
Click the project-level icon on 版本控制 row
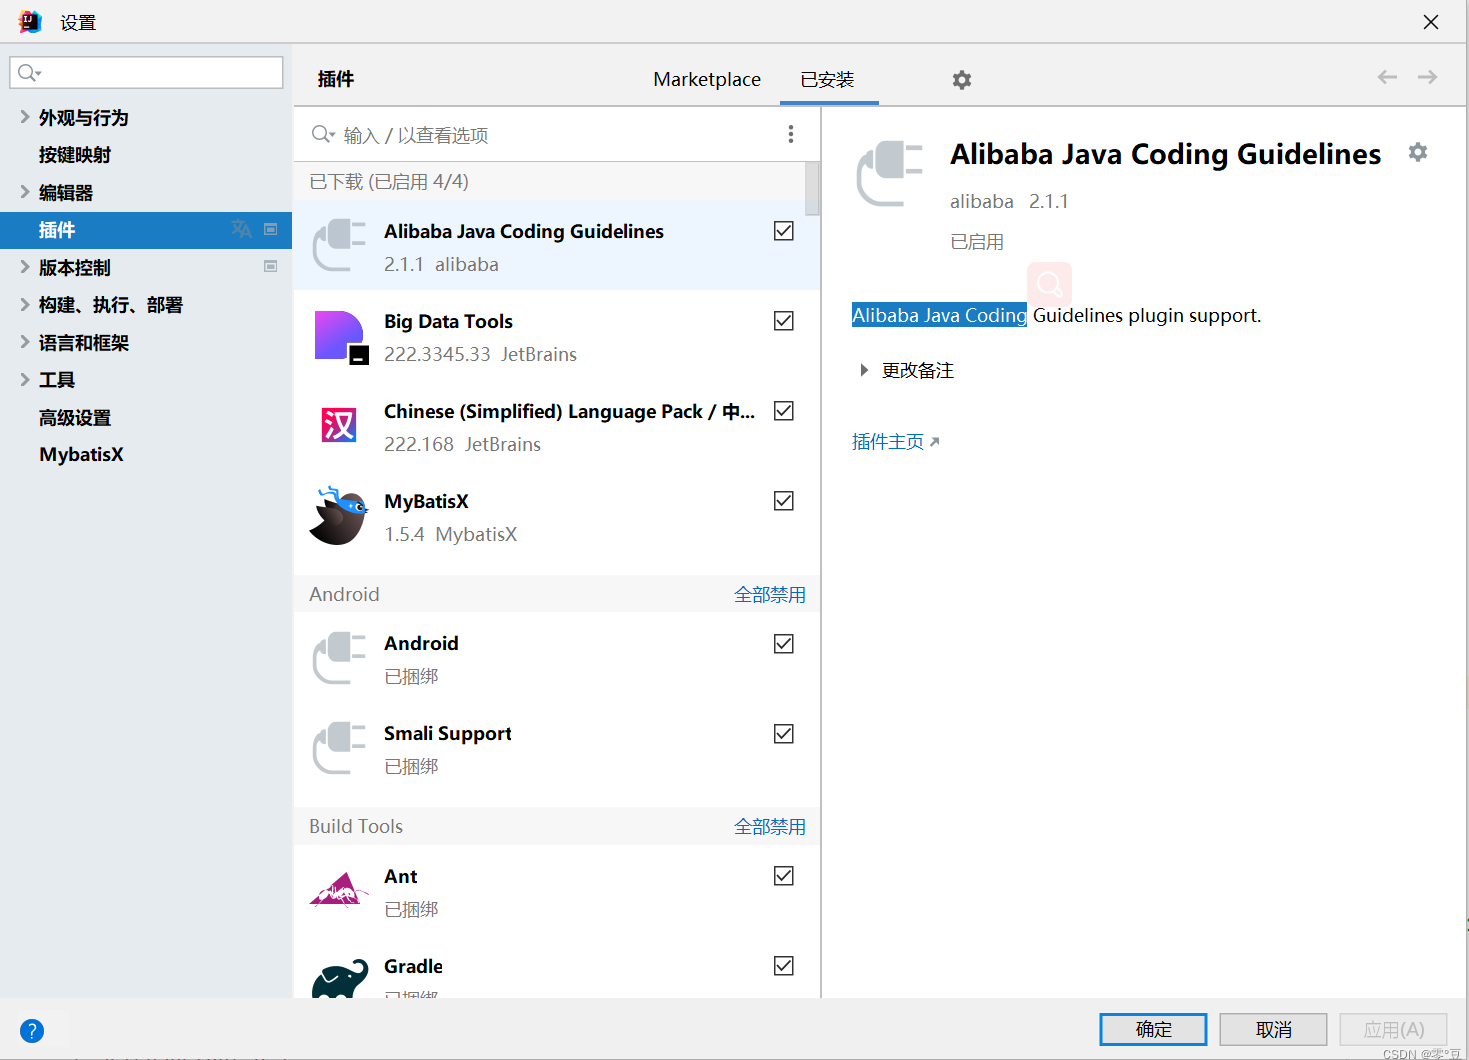pos(270,266)
